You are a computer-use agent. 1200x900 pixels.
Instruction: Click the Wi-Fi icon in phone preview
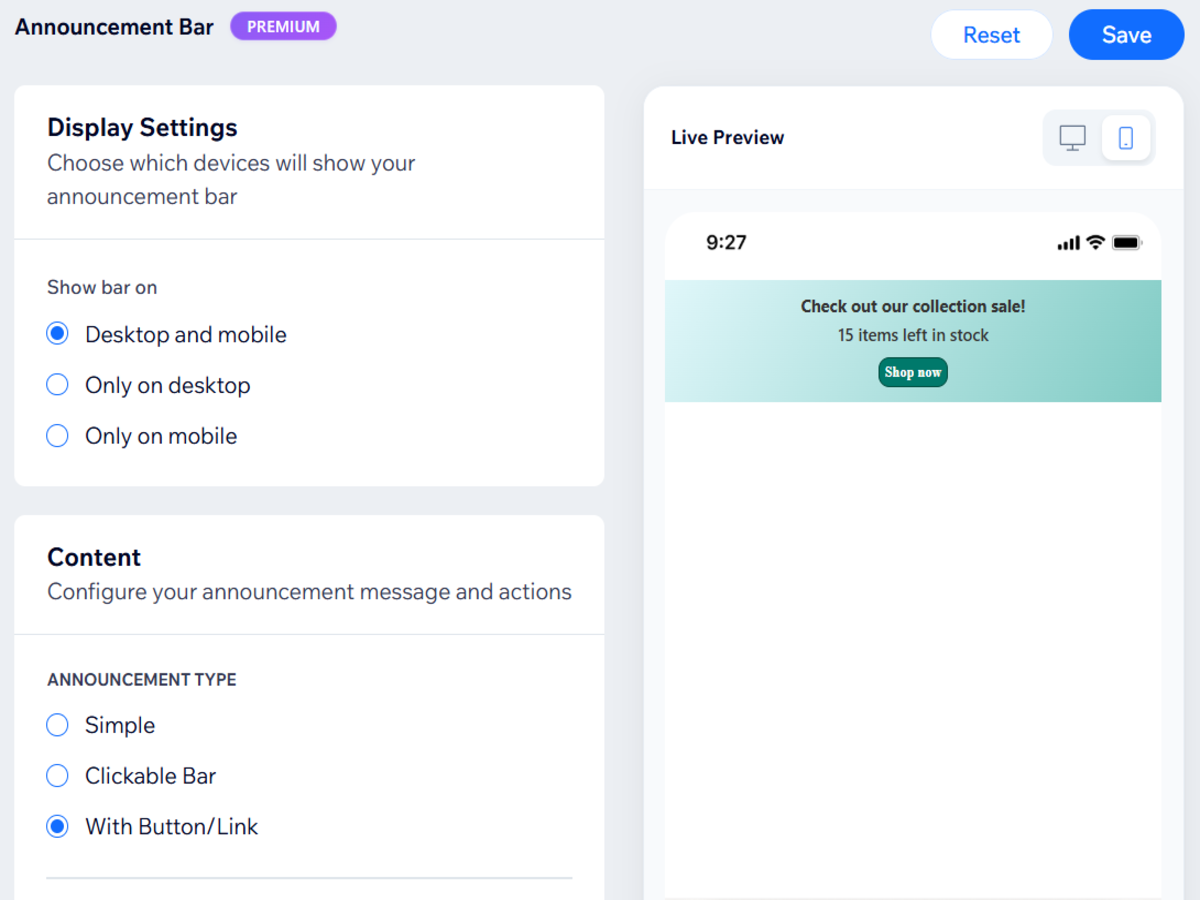tap(1096, 242)
